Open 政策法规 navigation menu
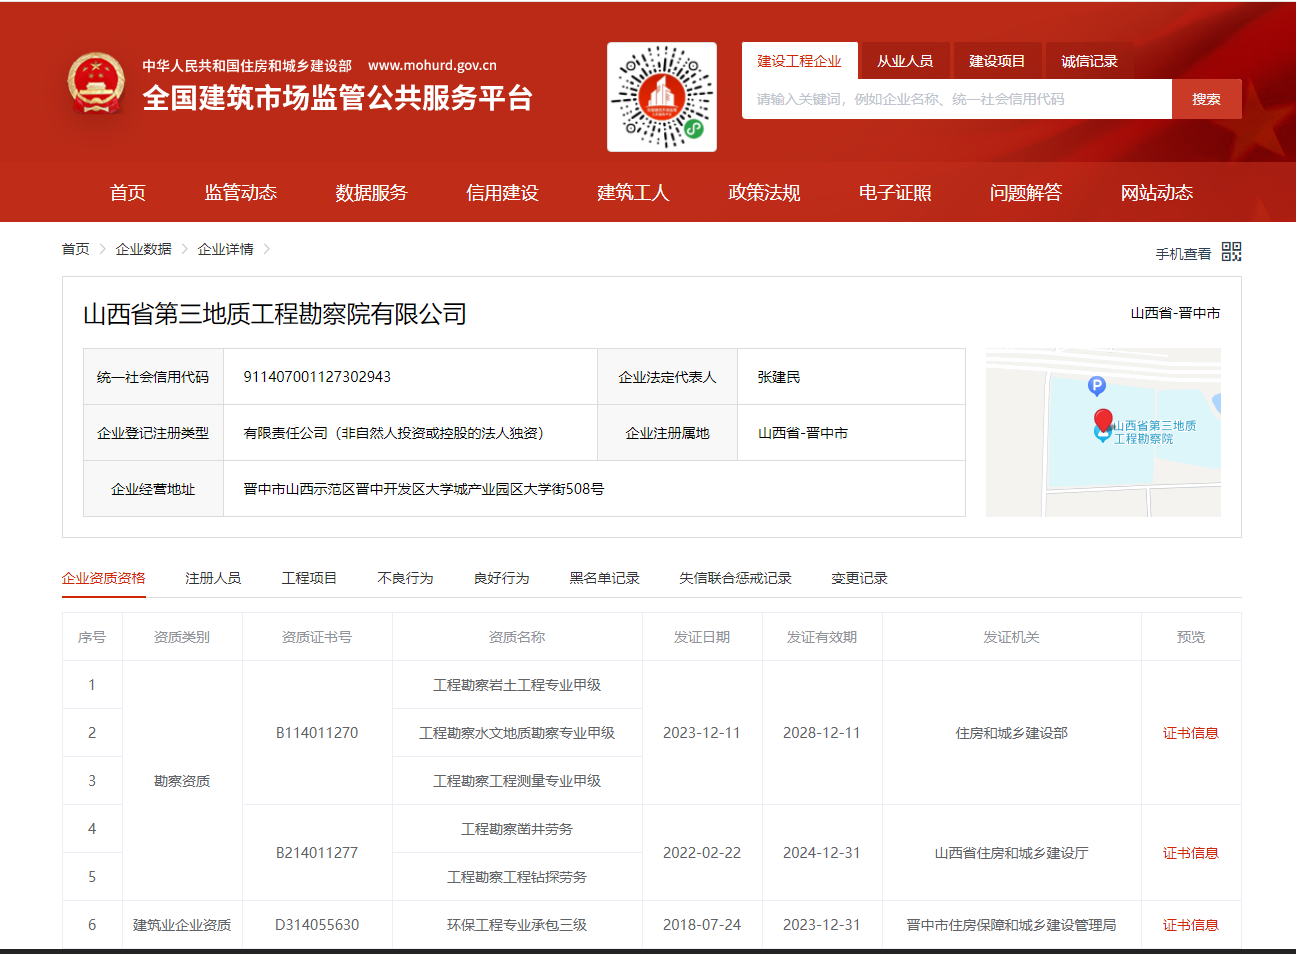 pyautogui.click(x=764, y=192)
